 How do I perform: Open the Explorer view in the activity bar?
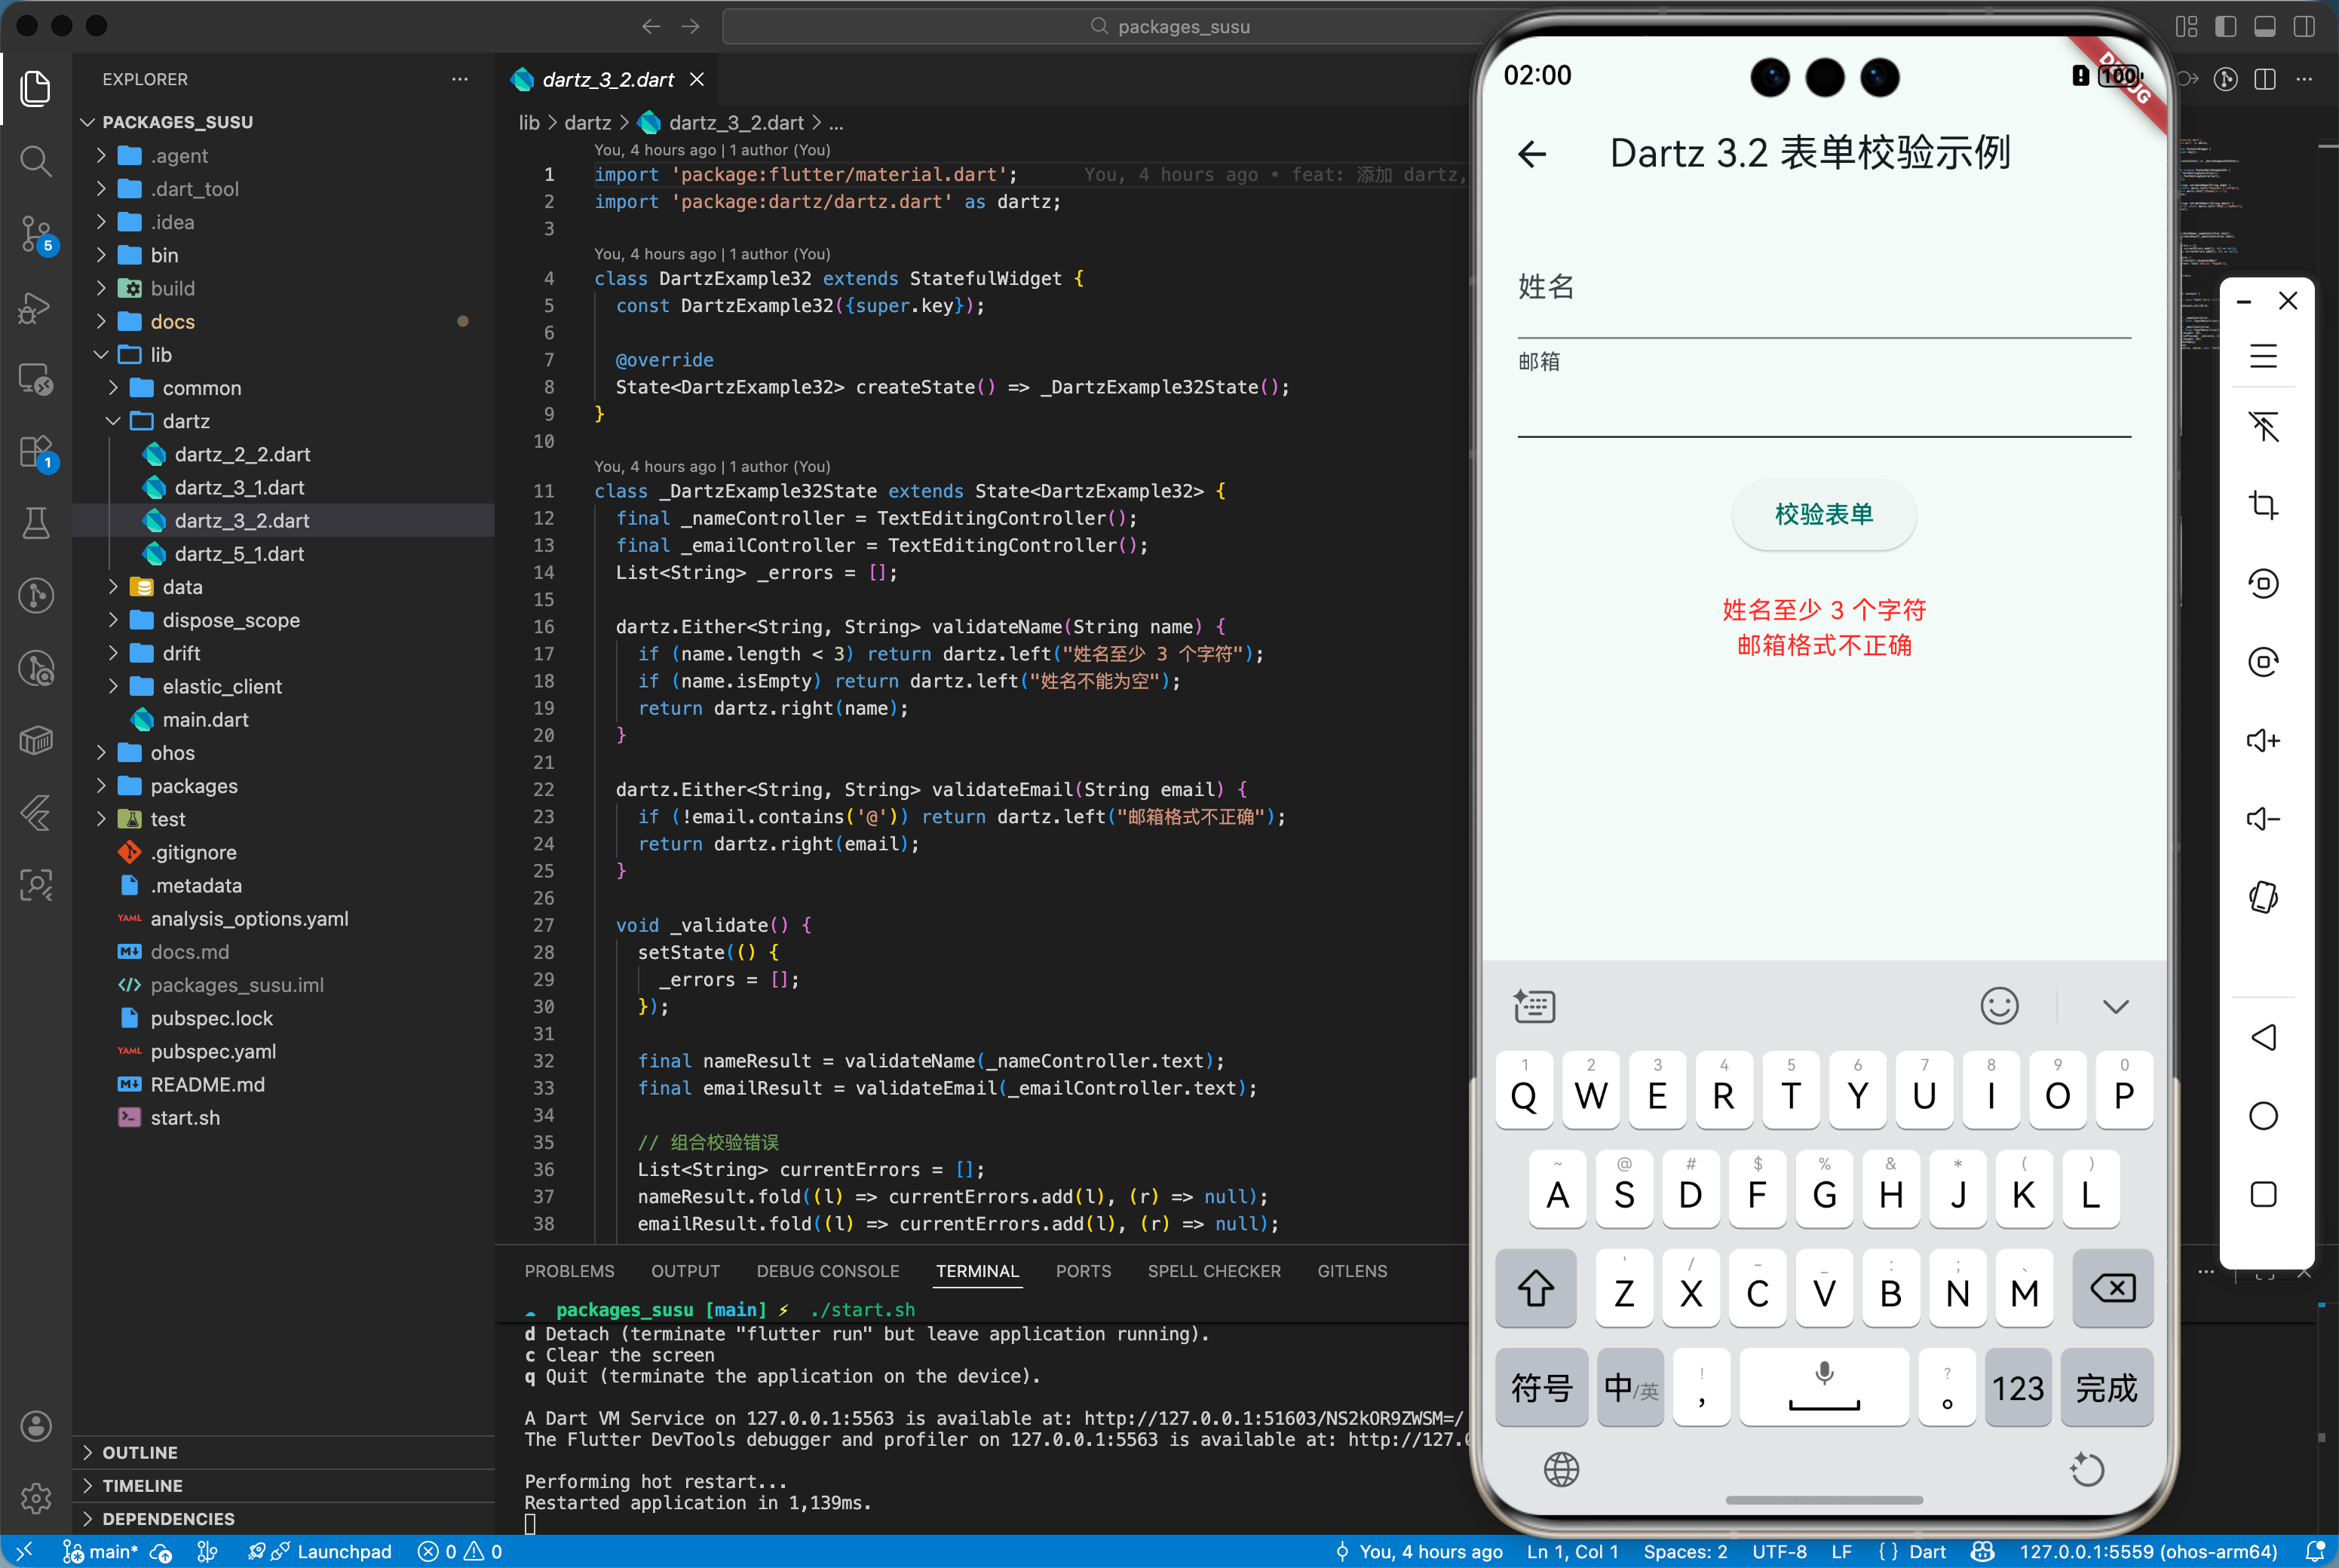(x=36, y=88)
